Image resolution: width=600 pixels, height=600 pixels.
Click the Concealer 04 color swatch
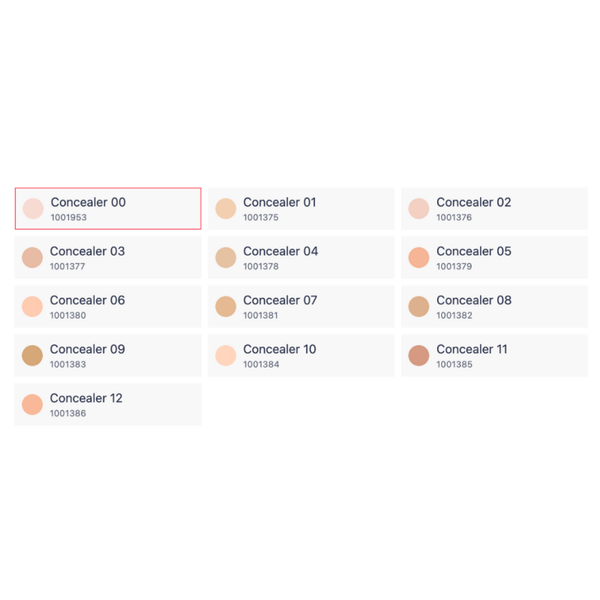[225, 257]
